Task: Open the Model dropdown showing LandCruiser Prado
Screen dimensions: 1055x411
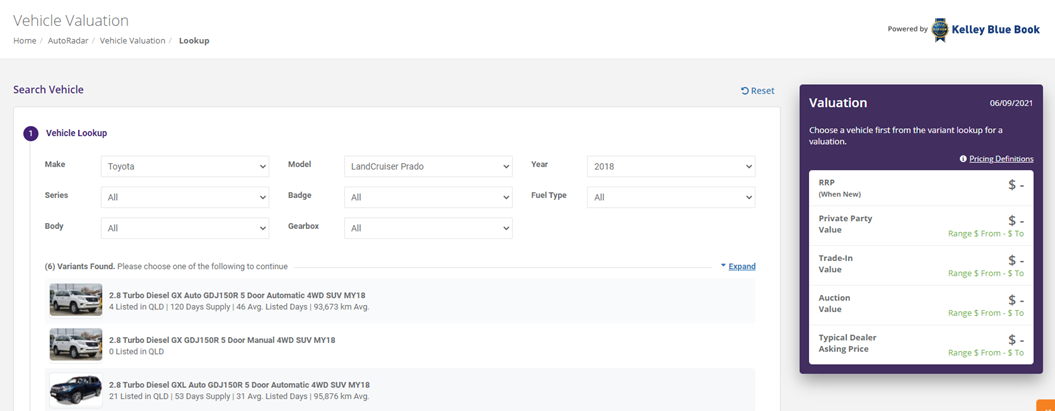Action: pos(428,166)
